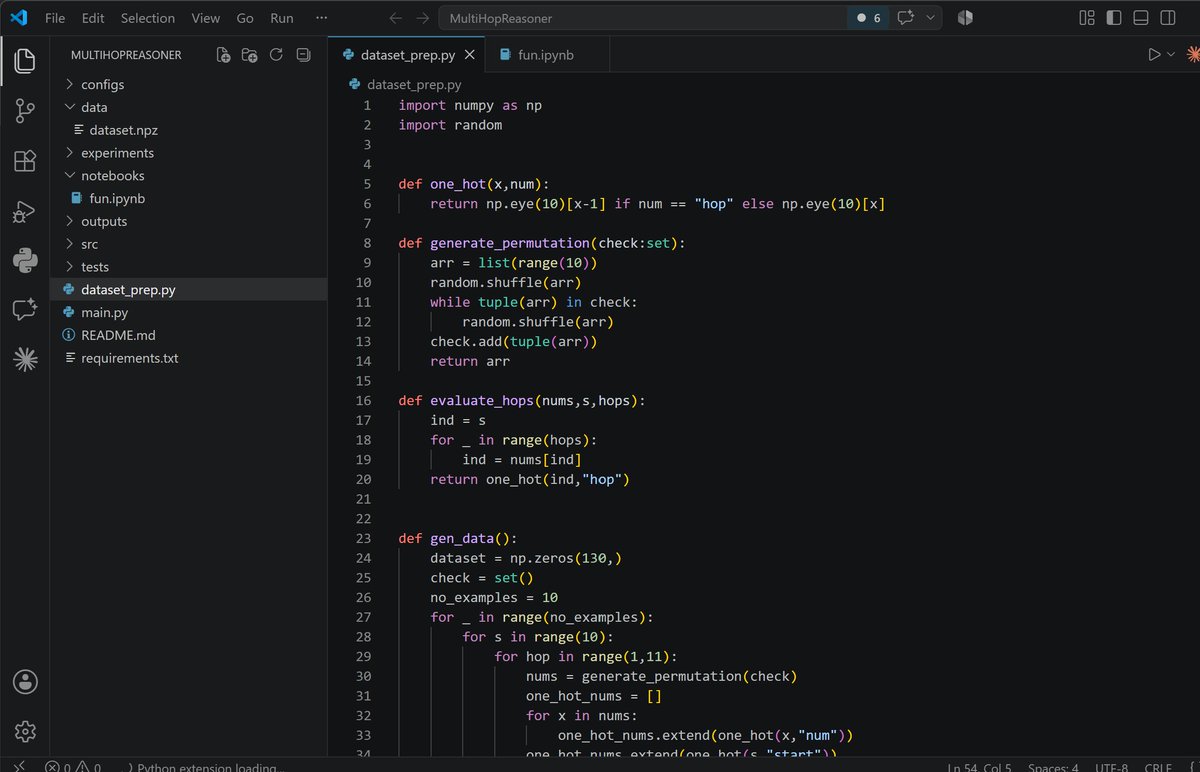Select dataset_prep.py in Explorer tree
The height and width of the screenshot is (772, 1200).
pos(188,290)
